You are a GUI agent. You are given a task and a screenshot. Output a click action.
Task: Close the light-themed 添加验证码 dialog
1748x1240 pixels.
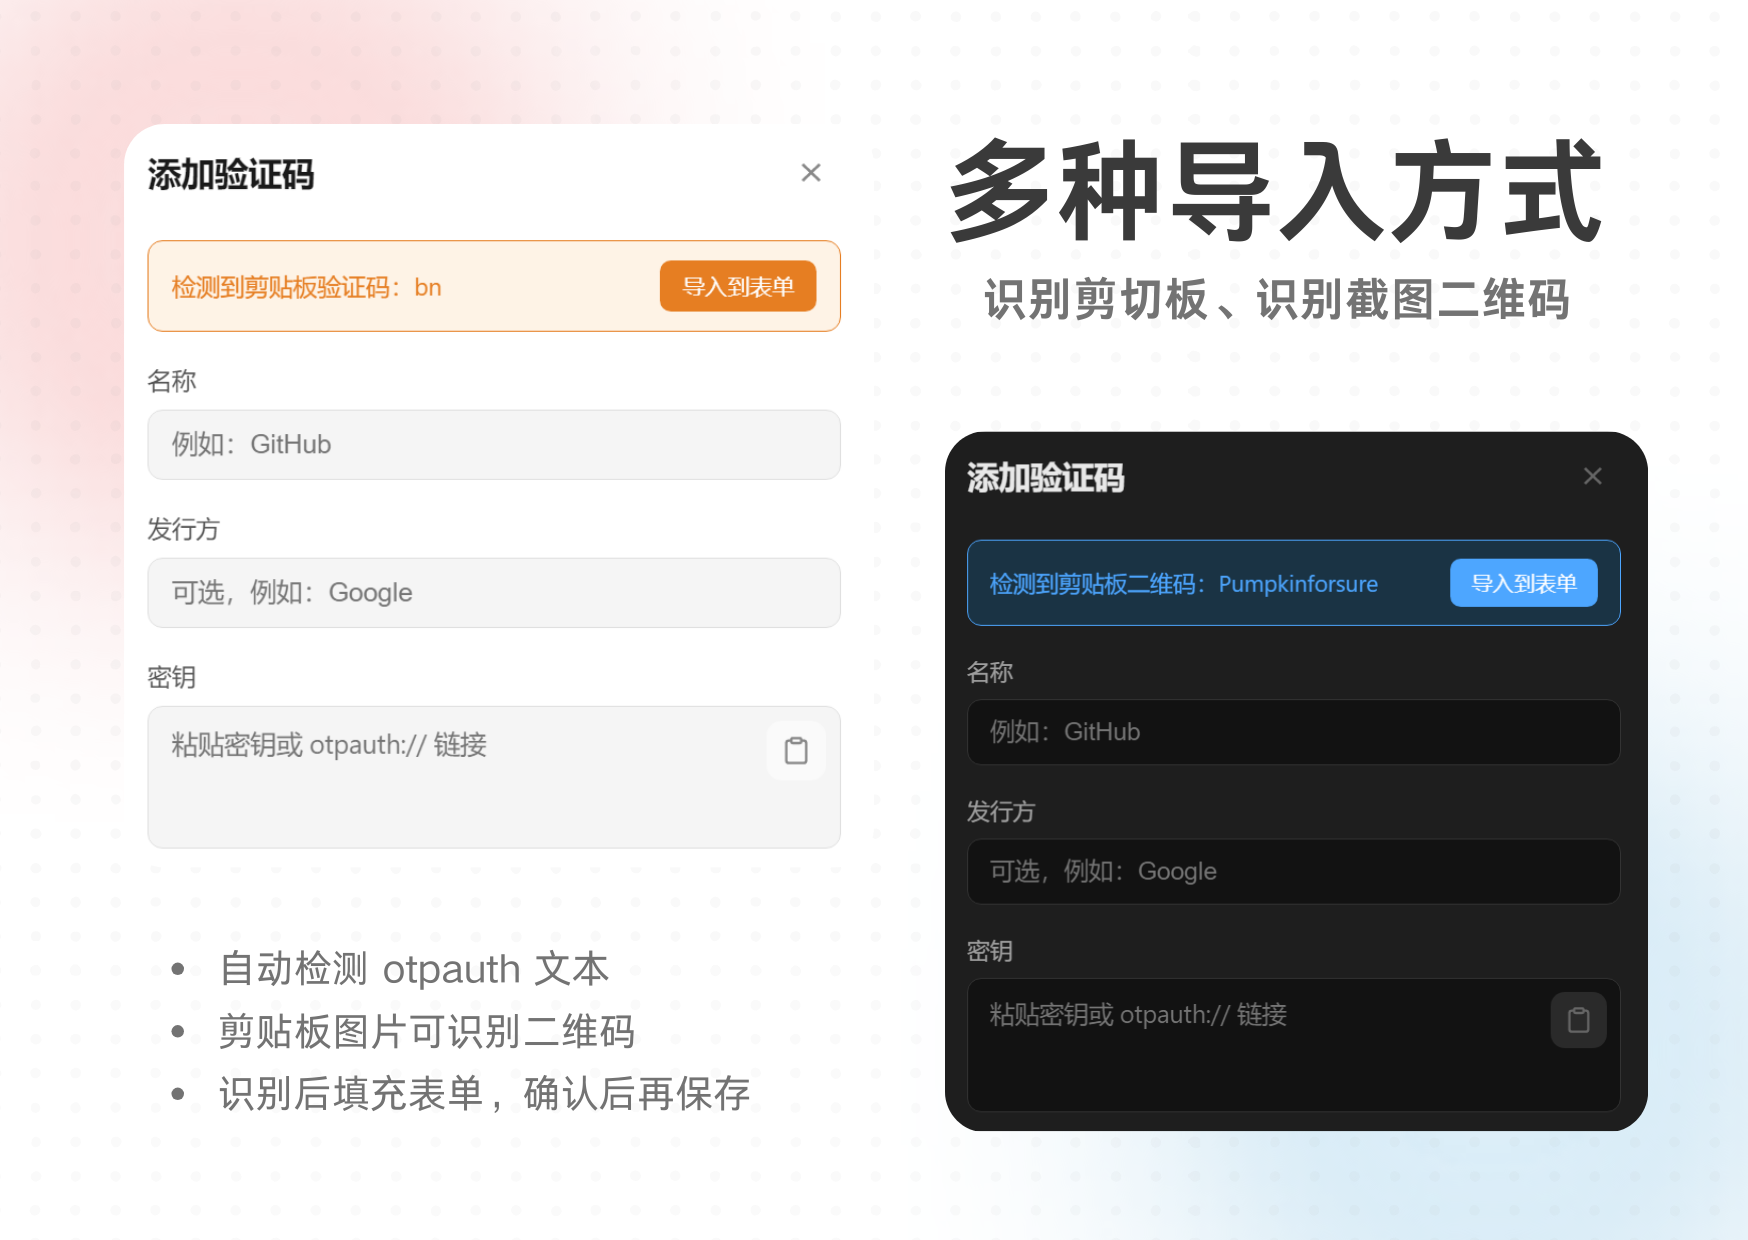(811, 173)
